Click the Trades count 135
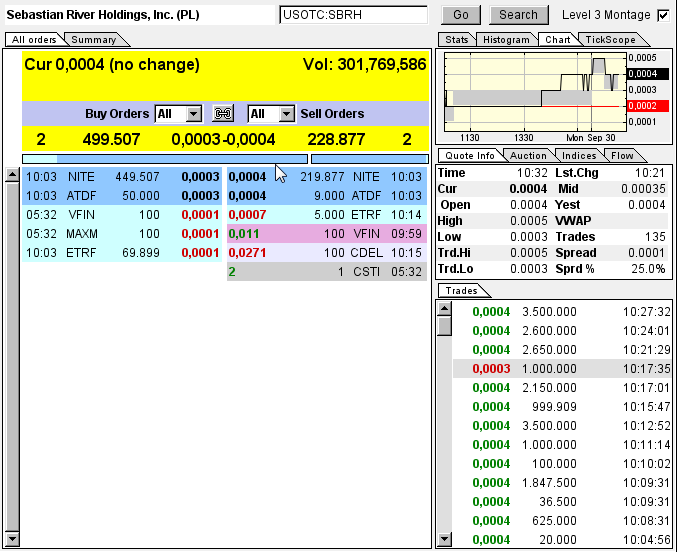679x552 pixels. (x=655, y=237)
